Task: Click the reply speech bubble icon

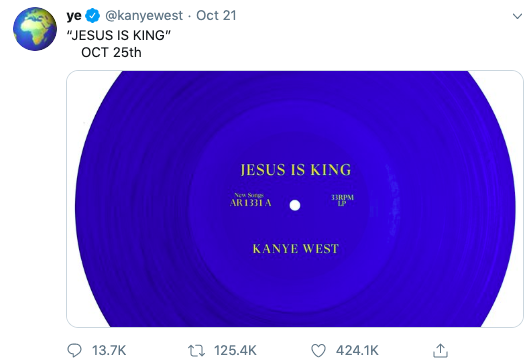Action: click(74, 350)
